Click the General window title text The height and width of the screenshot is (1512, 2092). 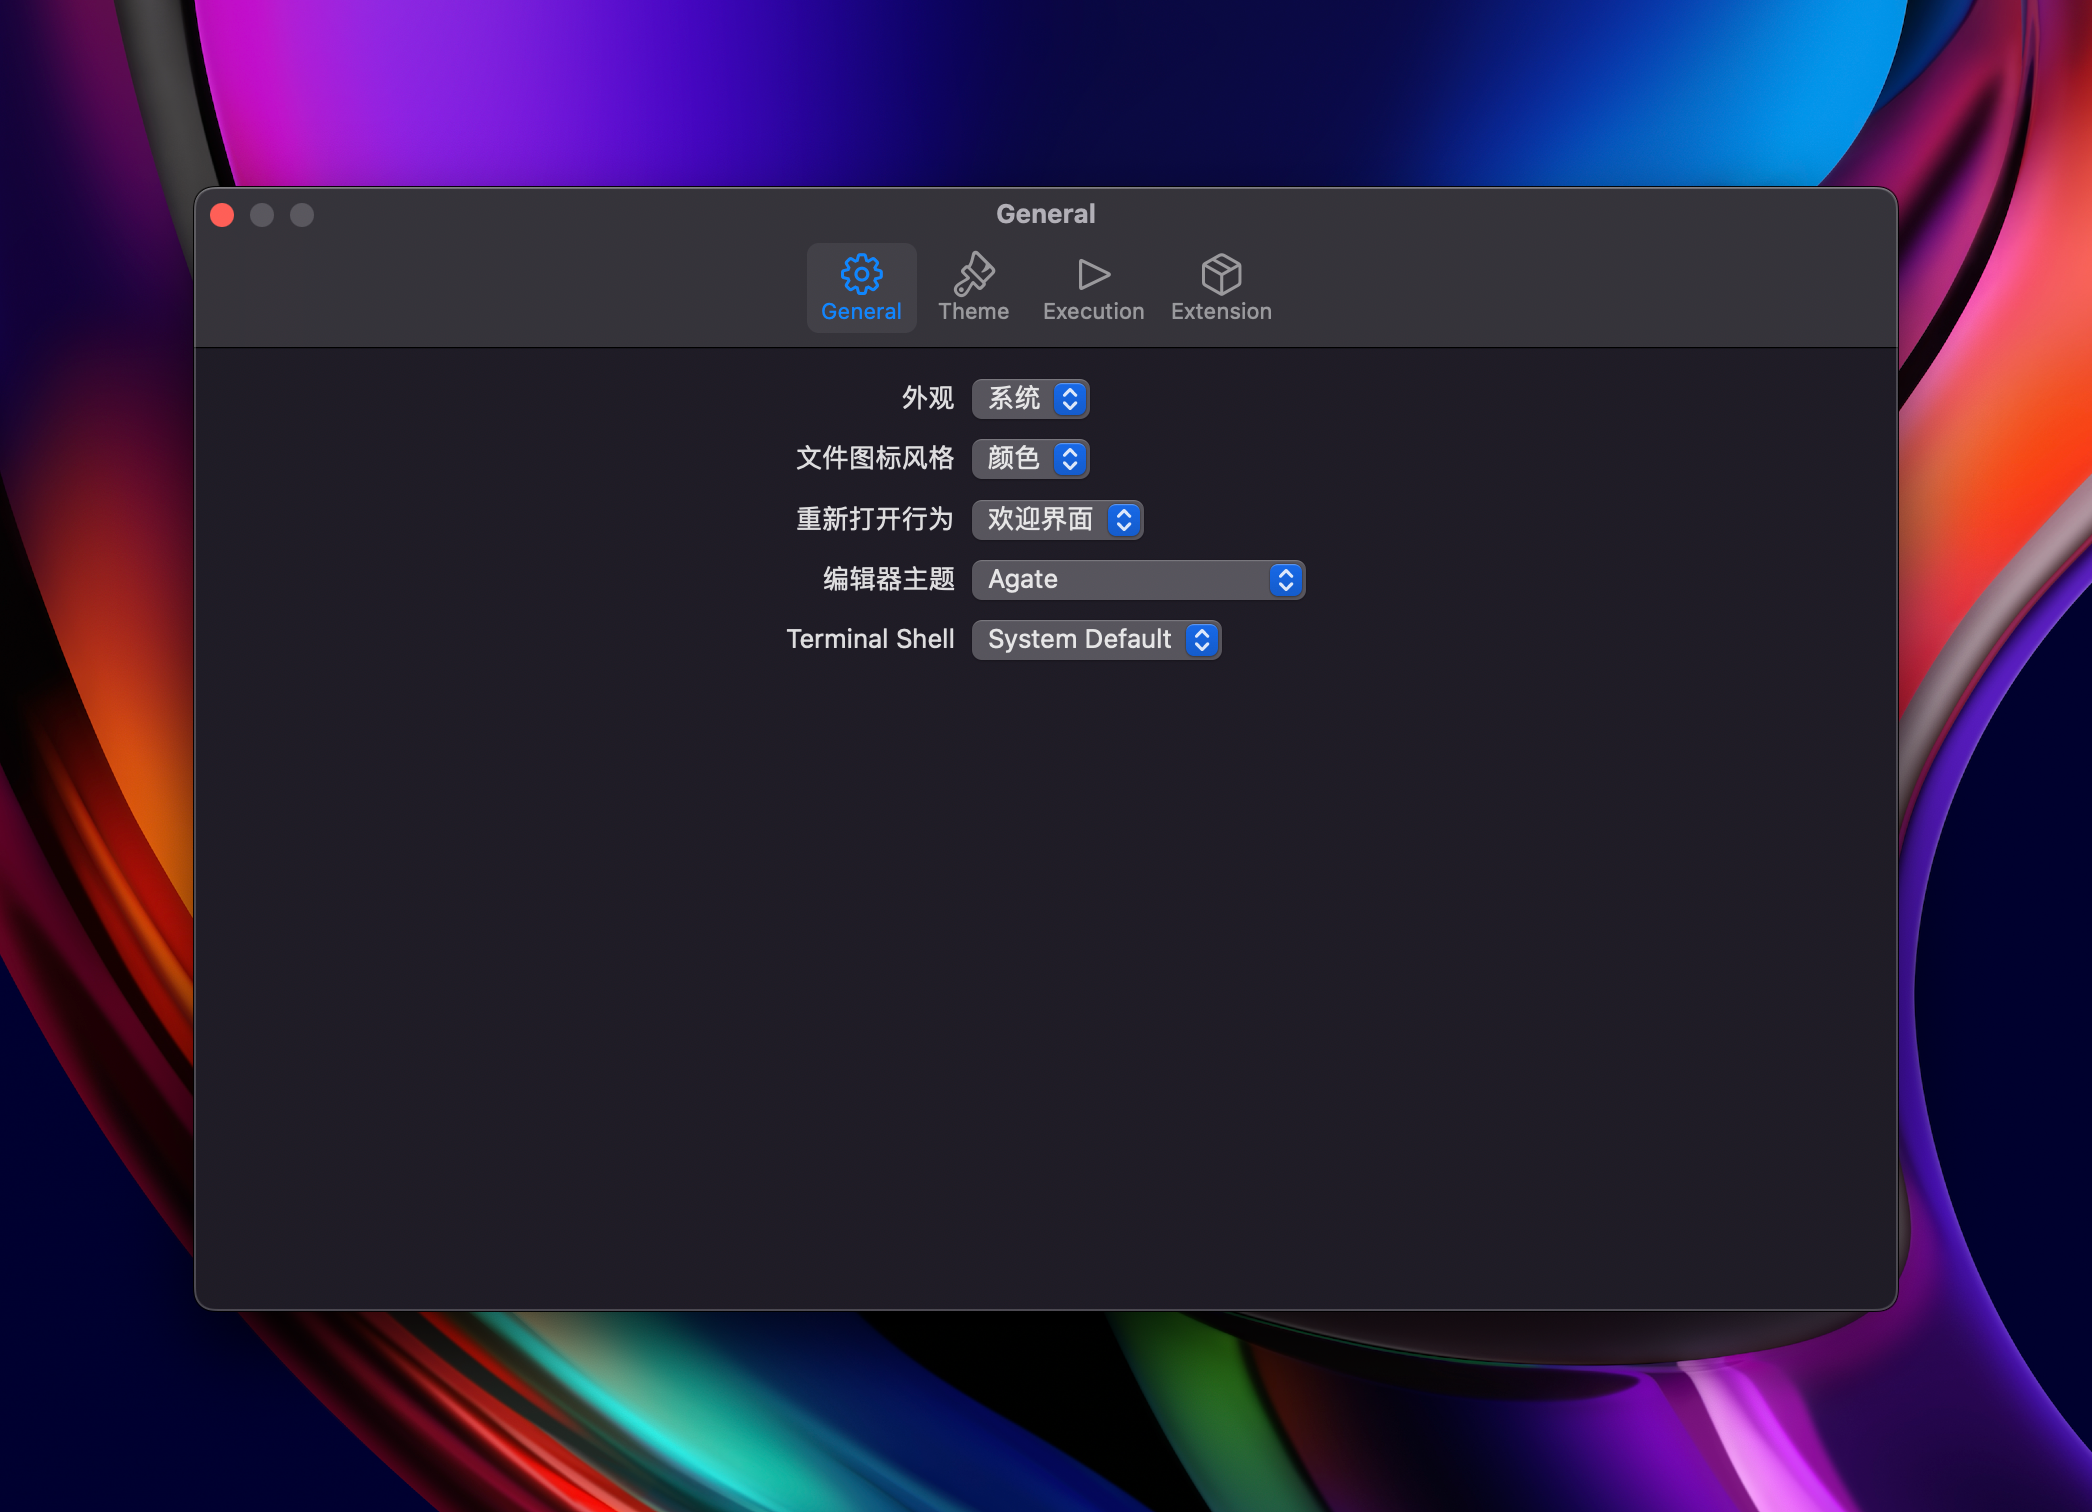(x=1045, y=214)
